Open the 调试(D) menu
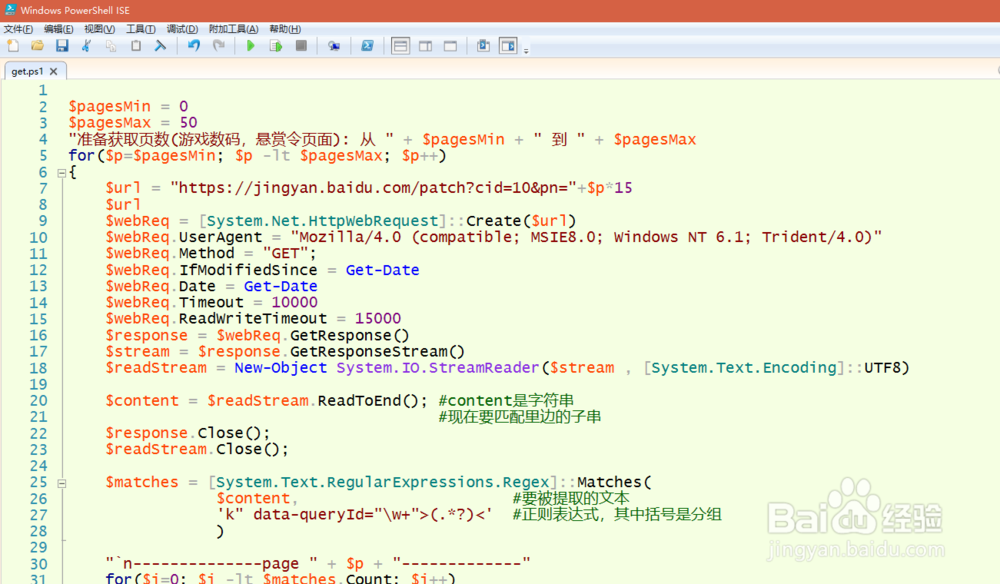 click(182, 29)
